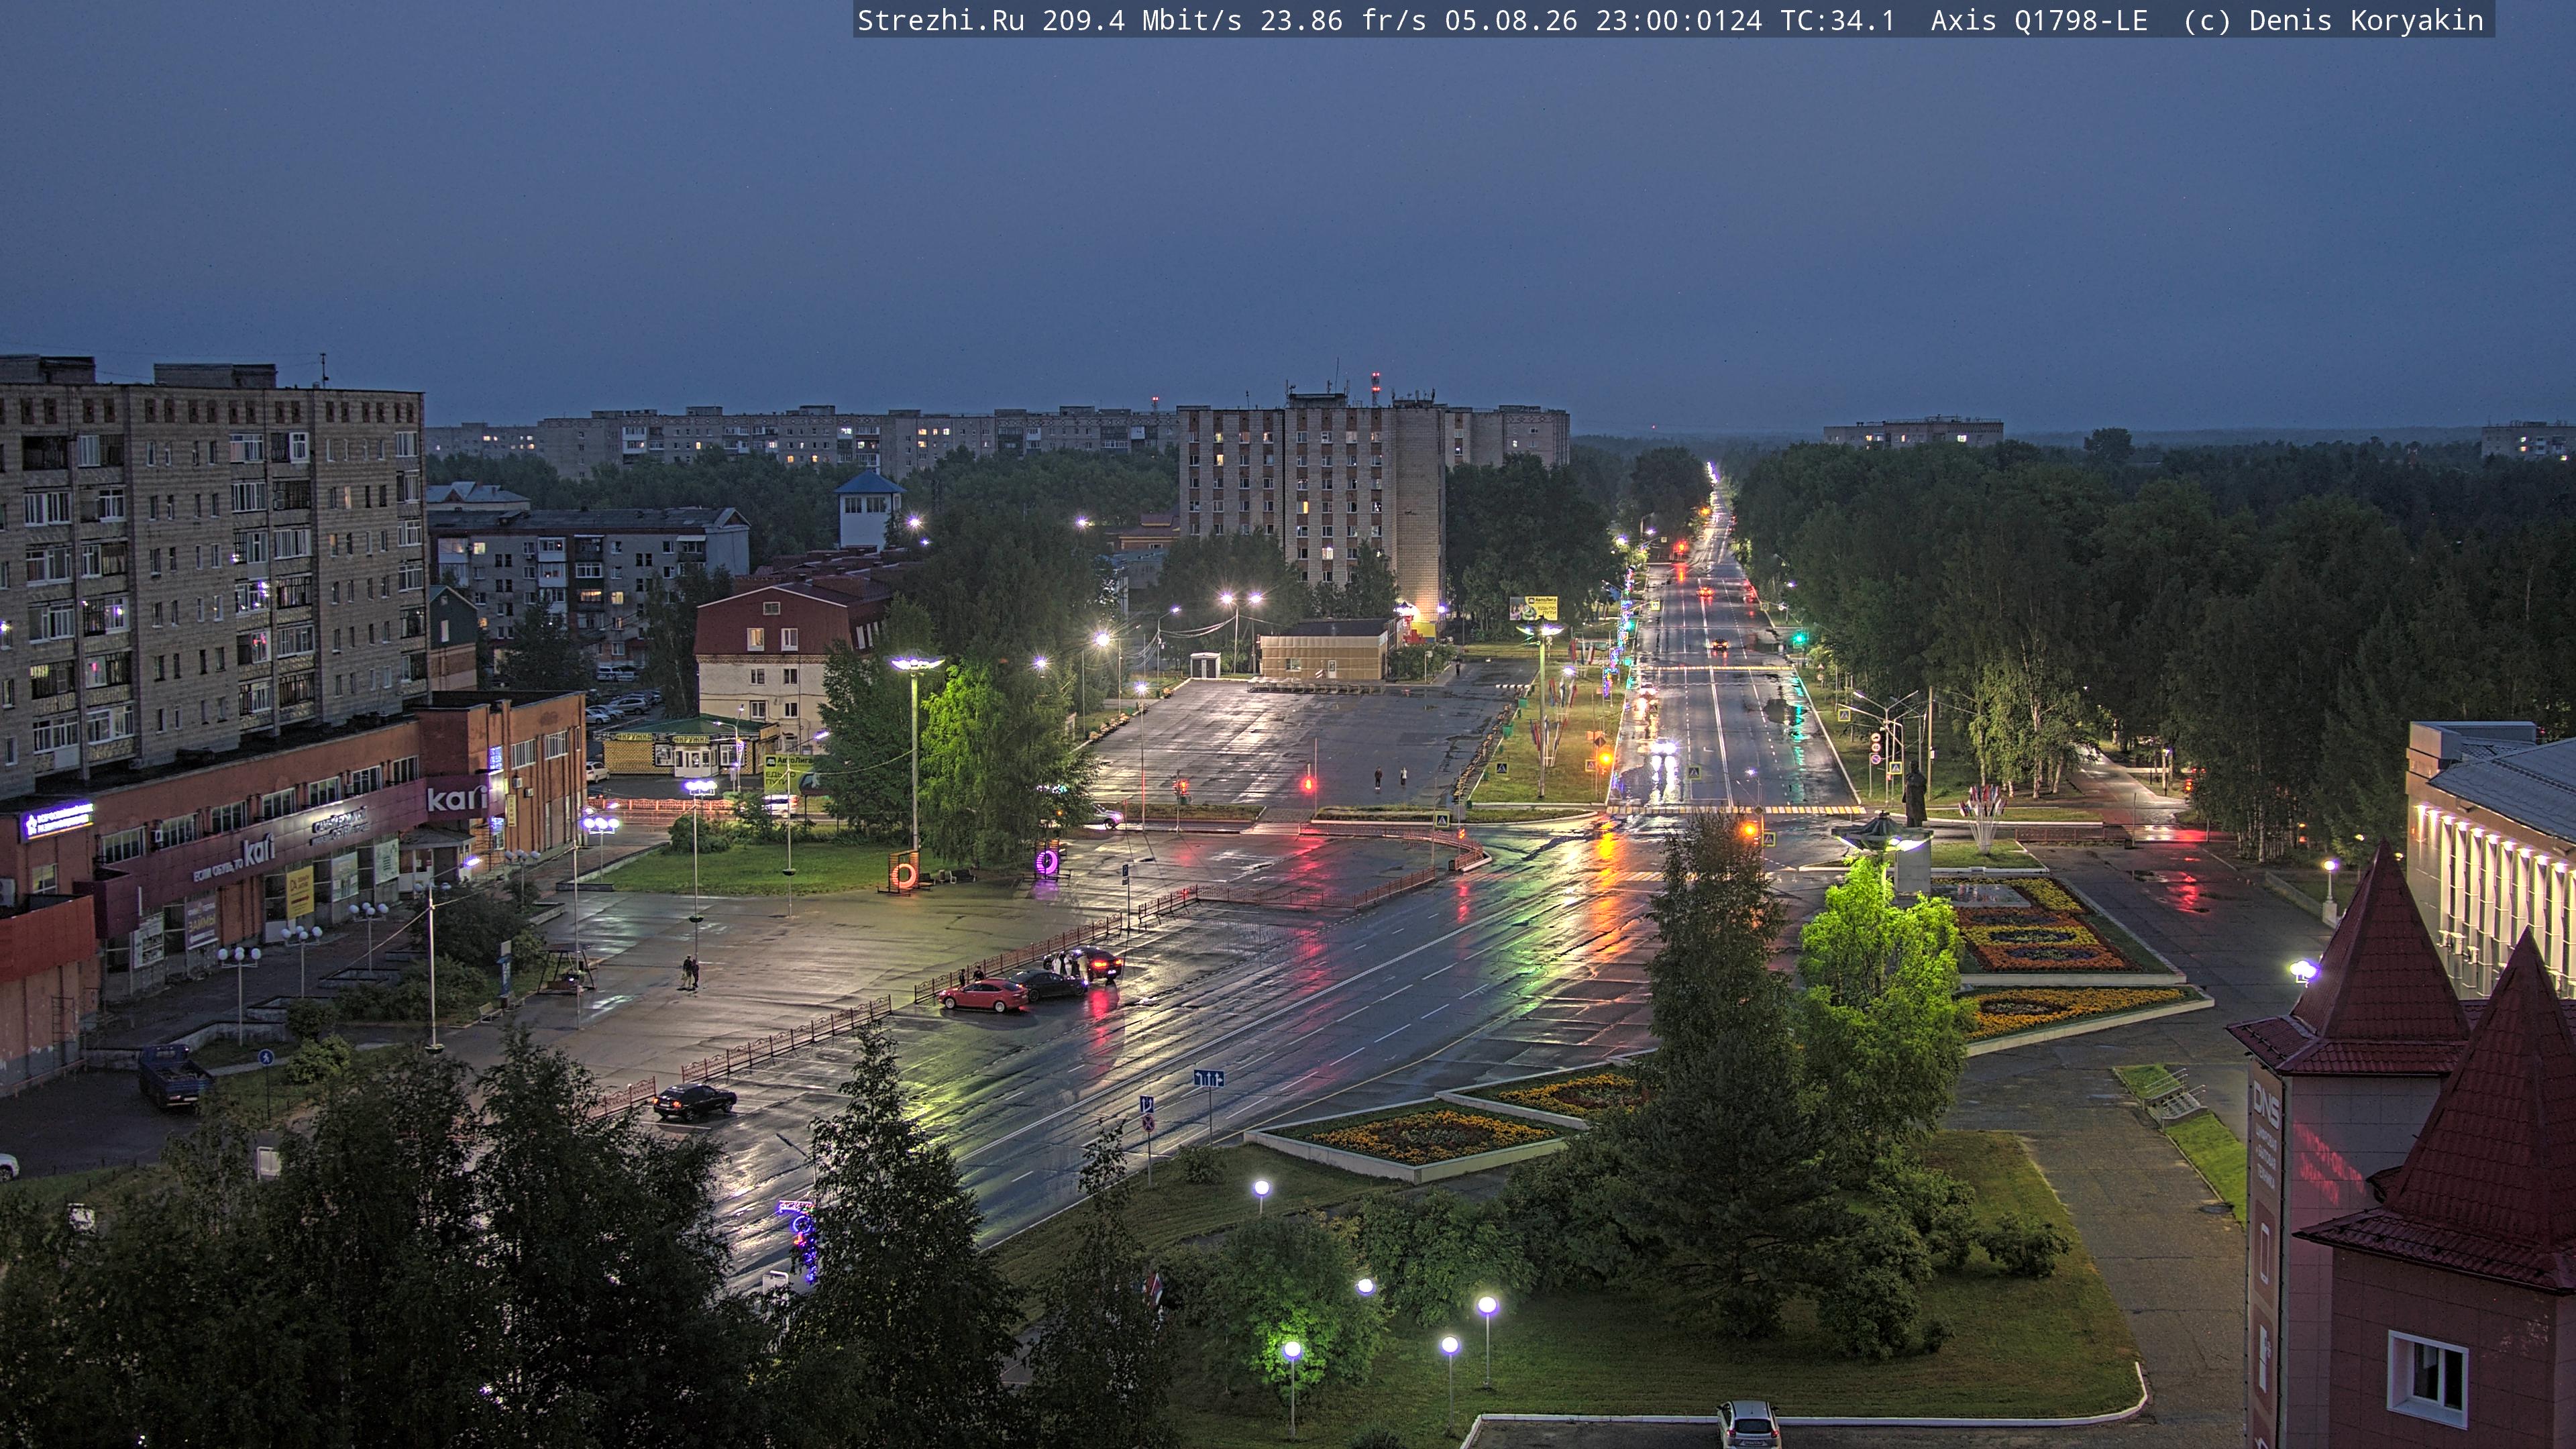Select the date stamp 05.08.26

1511,20
